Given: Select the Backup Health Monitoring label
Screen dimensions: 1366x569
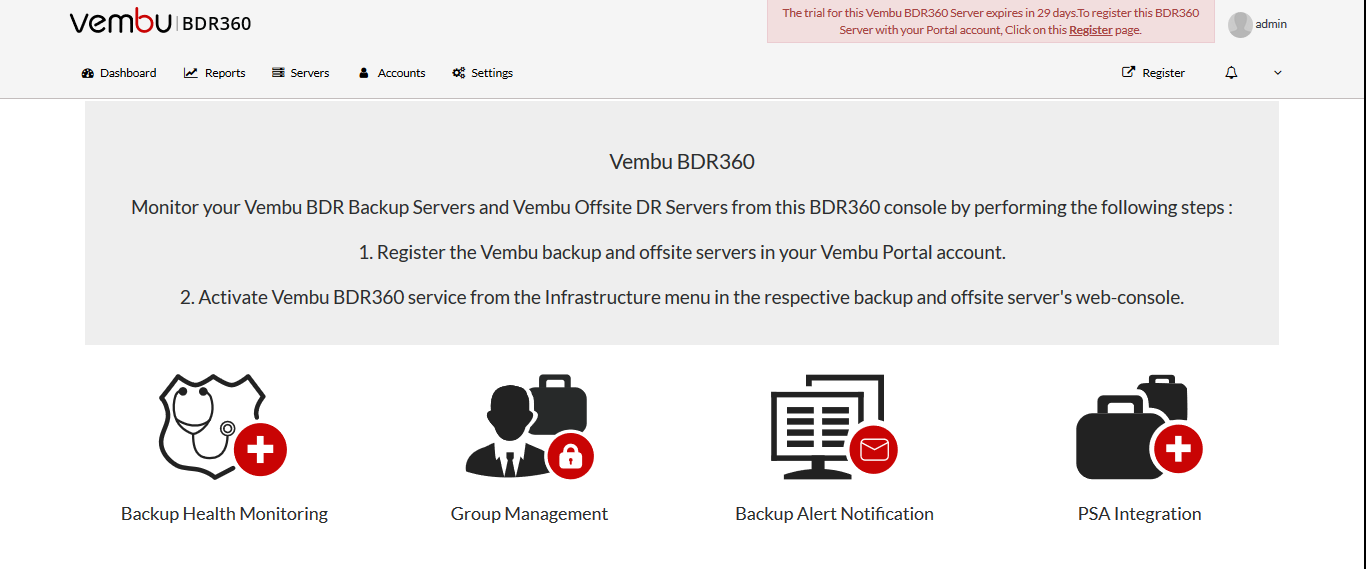Looking at the screenshot, I should tap(224, 514).
